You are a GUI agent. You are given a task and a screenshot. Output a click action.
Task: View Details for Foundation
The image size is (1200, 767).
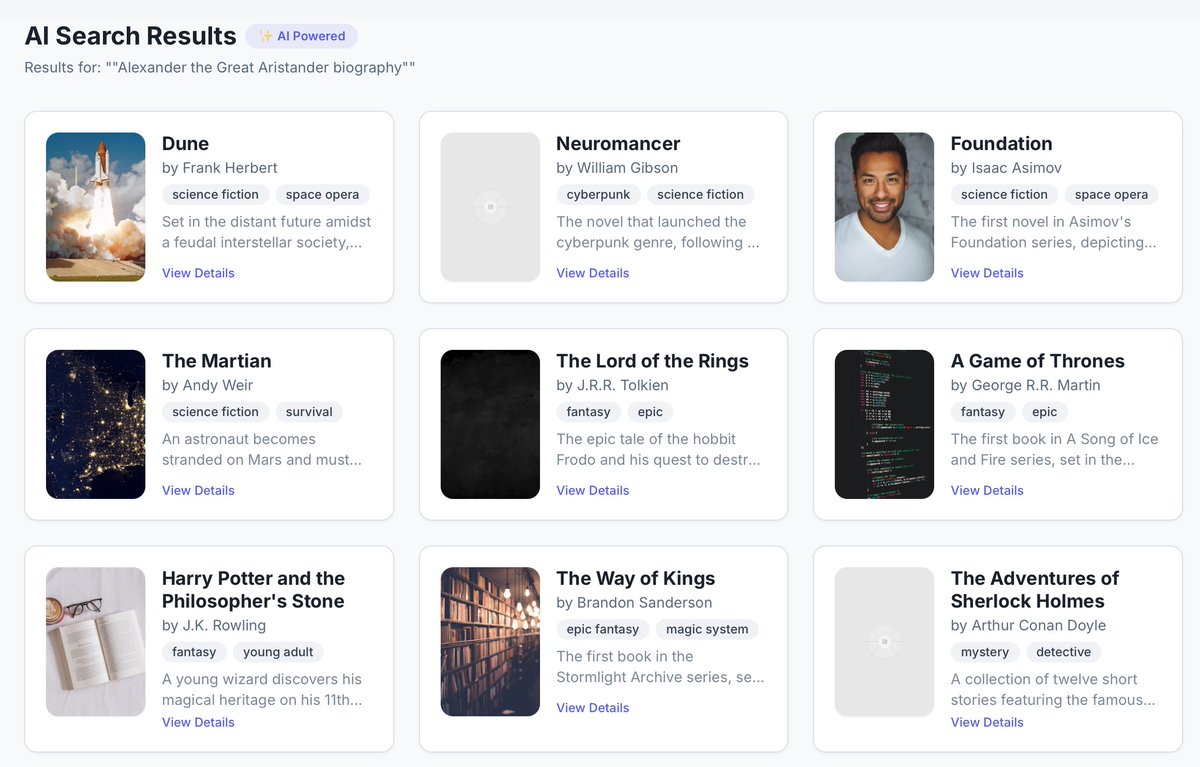click(x=987, y=273)
